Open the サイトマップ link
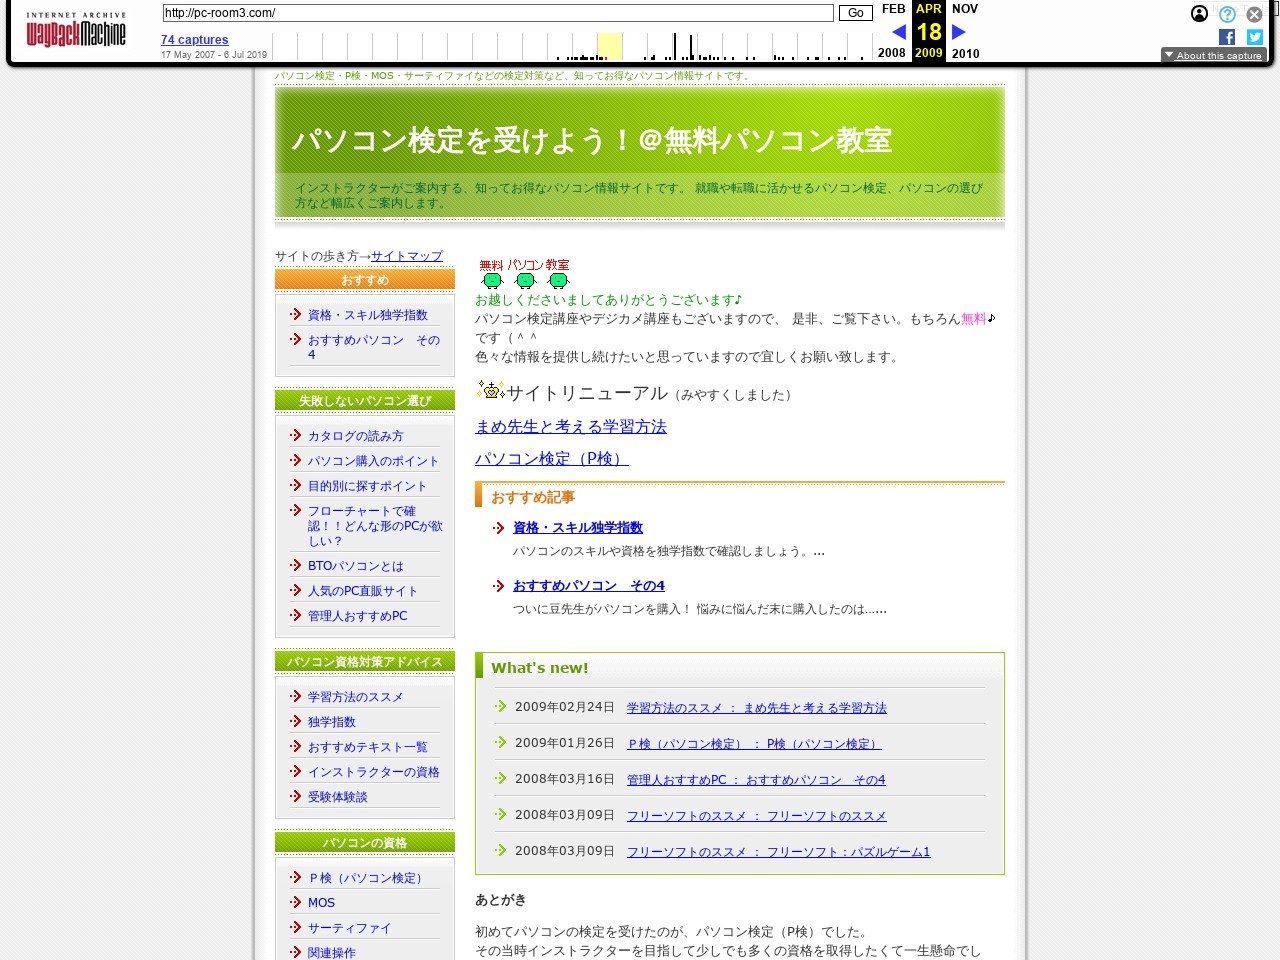 [406, 255]
